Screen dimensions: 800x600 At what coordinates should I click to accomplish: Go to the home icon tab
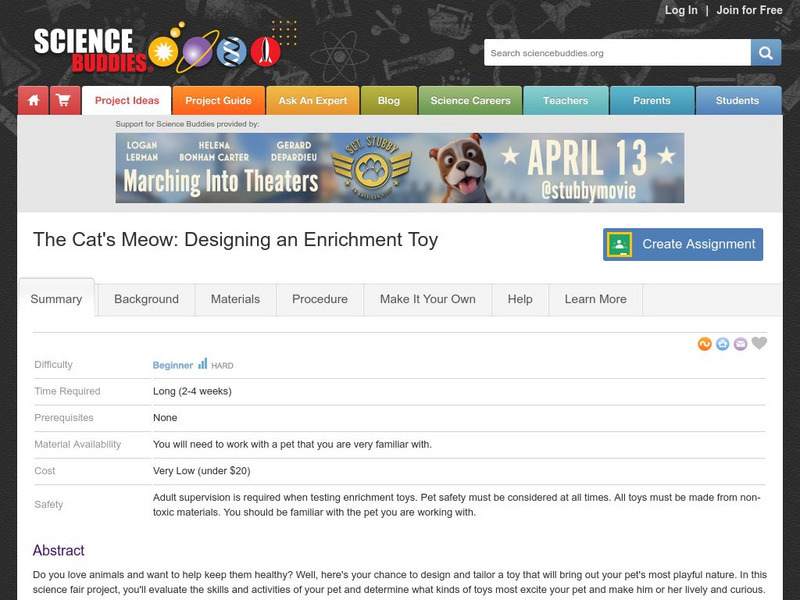click(x=34, y=100)
